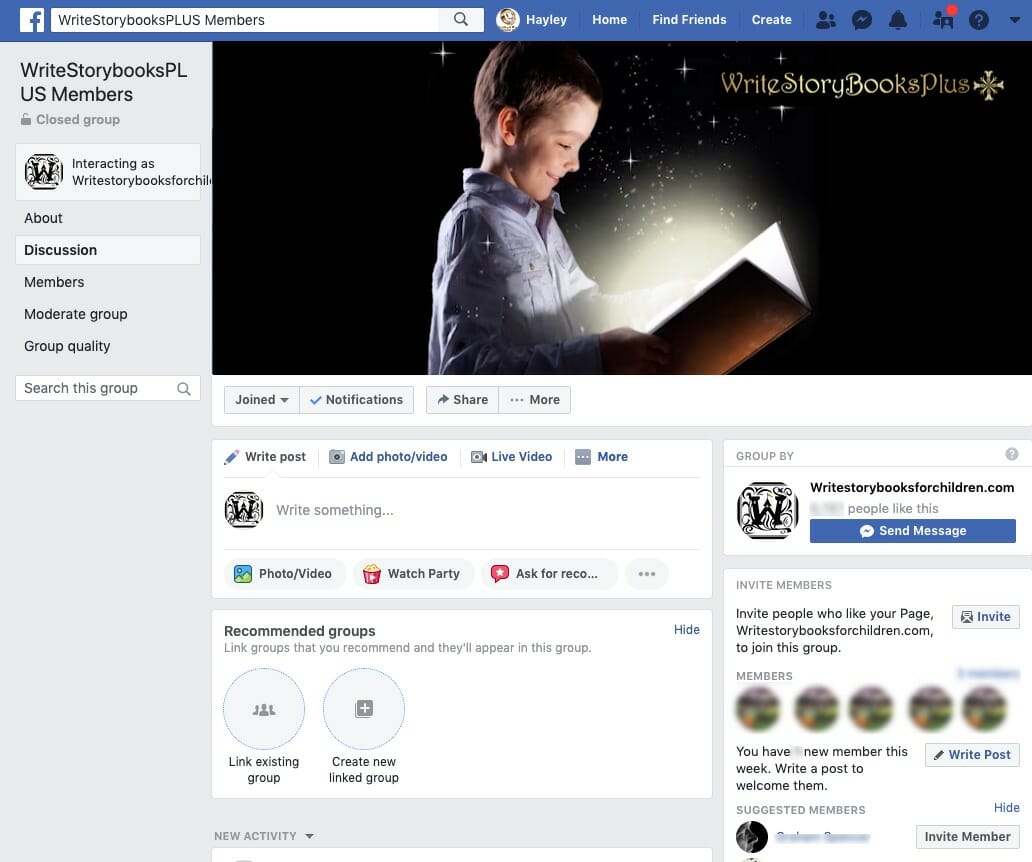Open the Joined dropdown
Viewport: 1032px width, 862px height.
point(262,400)
